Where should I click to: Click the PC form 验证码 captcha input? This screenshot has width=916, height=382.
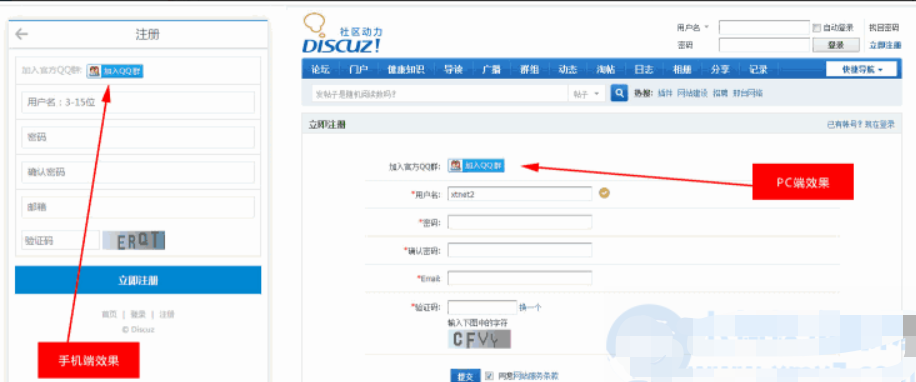[483, 307]
